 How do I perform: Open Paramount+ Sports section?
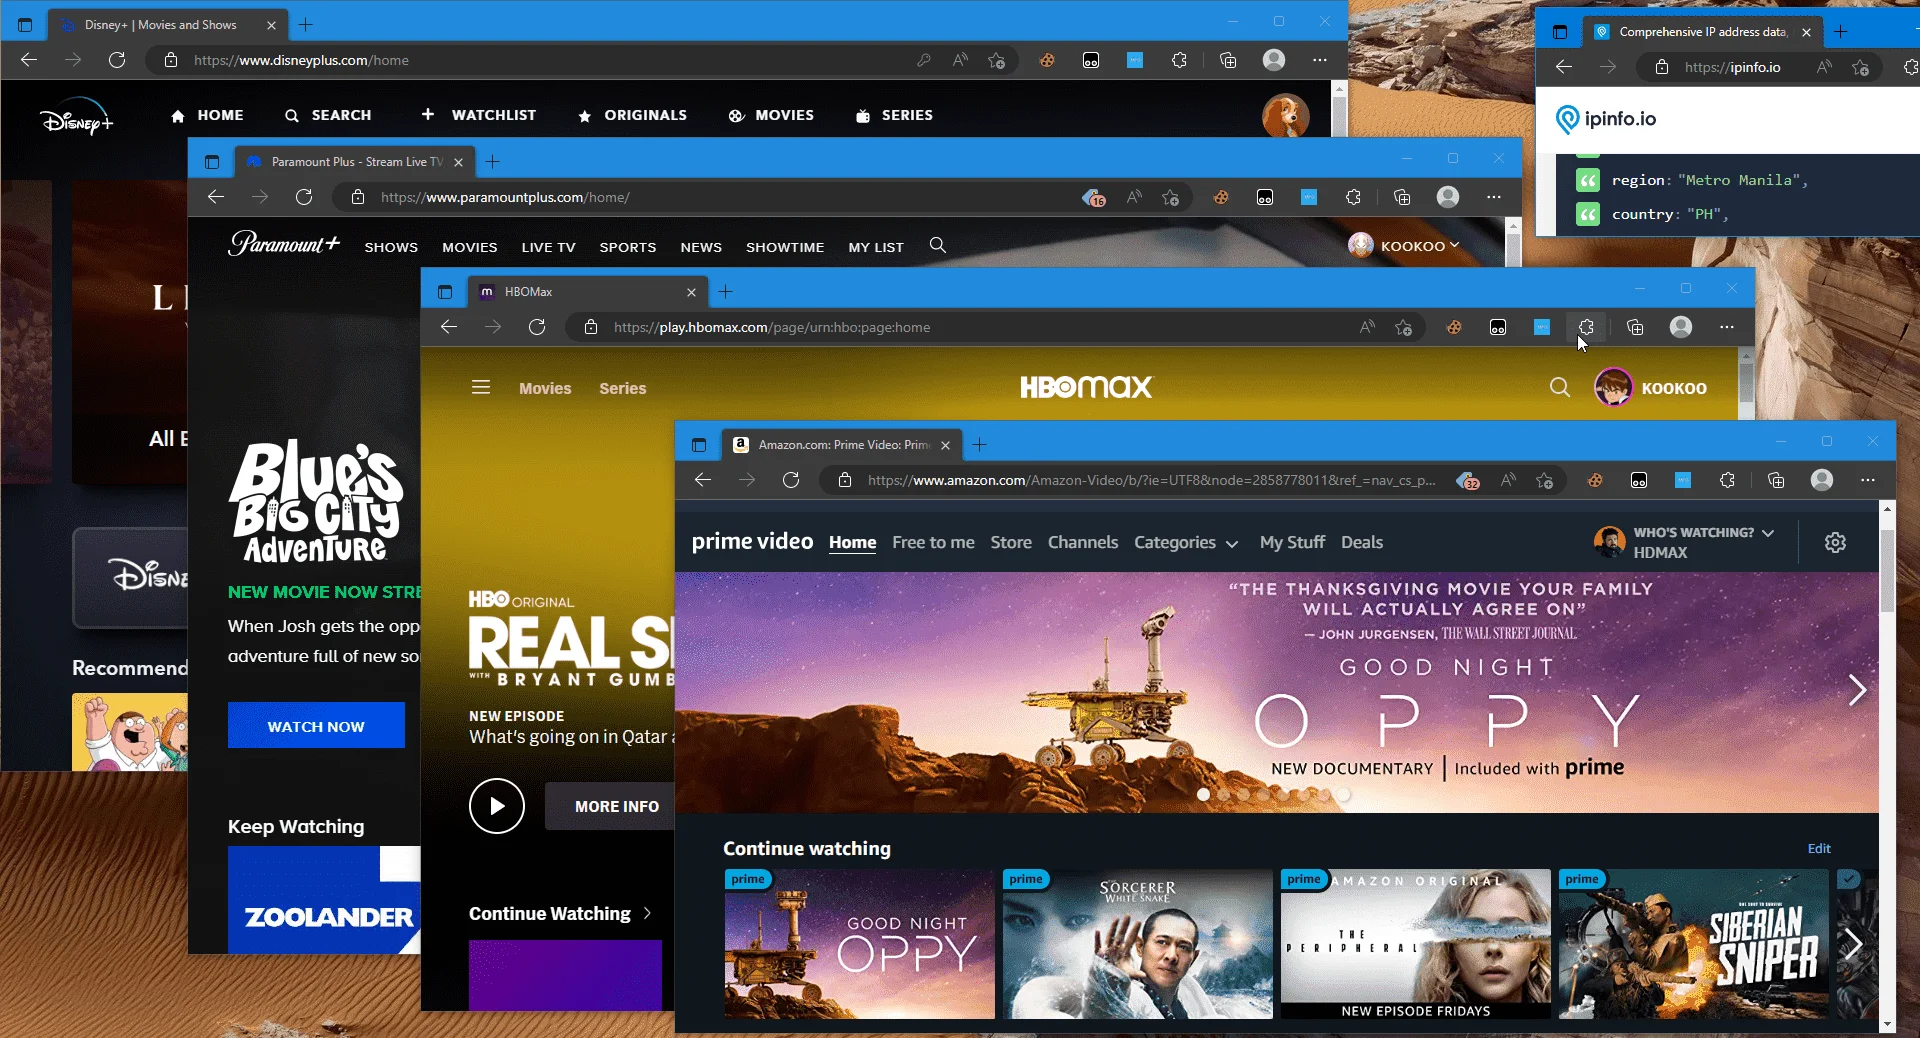(628, 247)
